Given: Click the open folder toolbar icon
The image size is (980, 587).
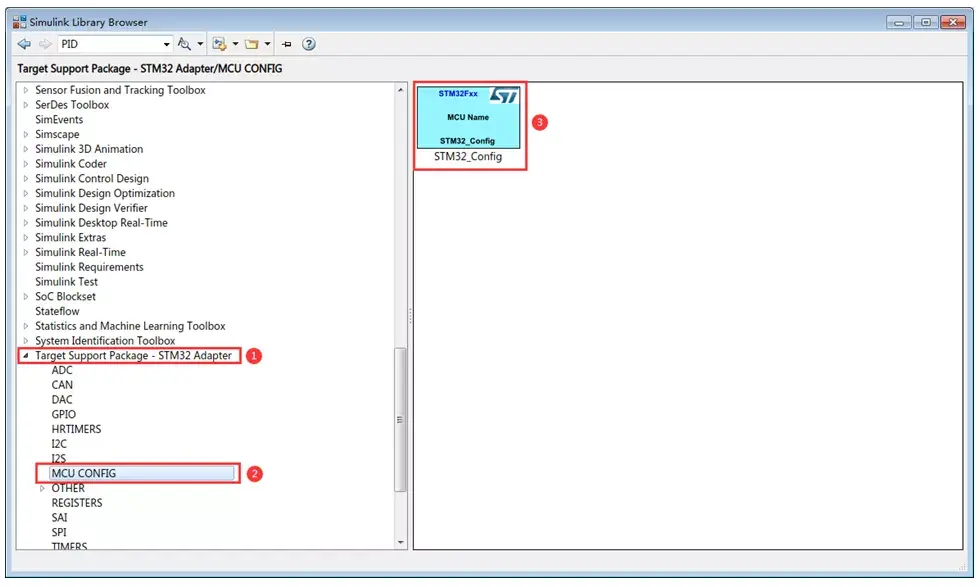Looking at the screenshot, I should 252,44.
